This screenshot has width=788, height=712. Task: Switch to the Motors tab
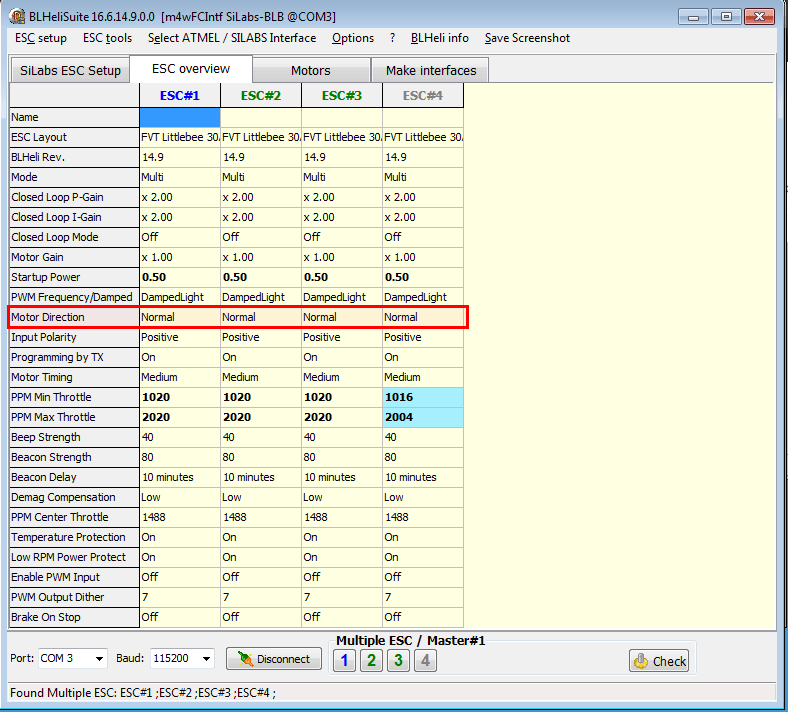click(310, 70)
